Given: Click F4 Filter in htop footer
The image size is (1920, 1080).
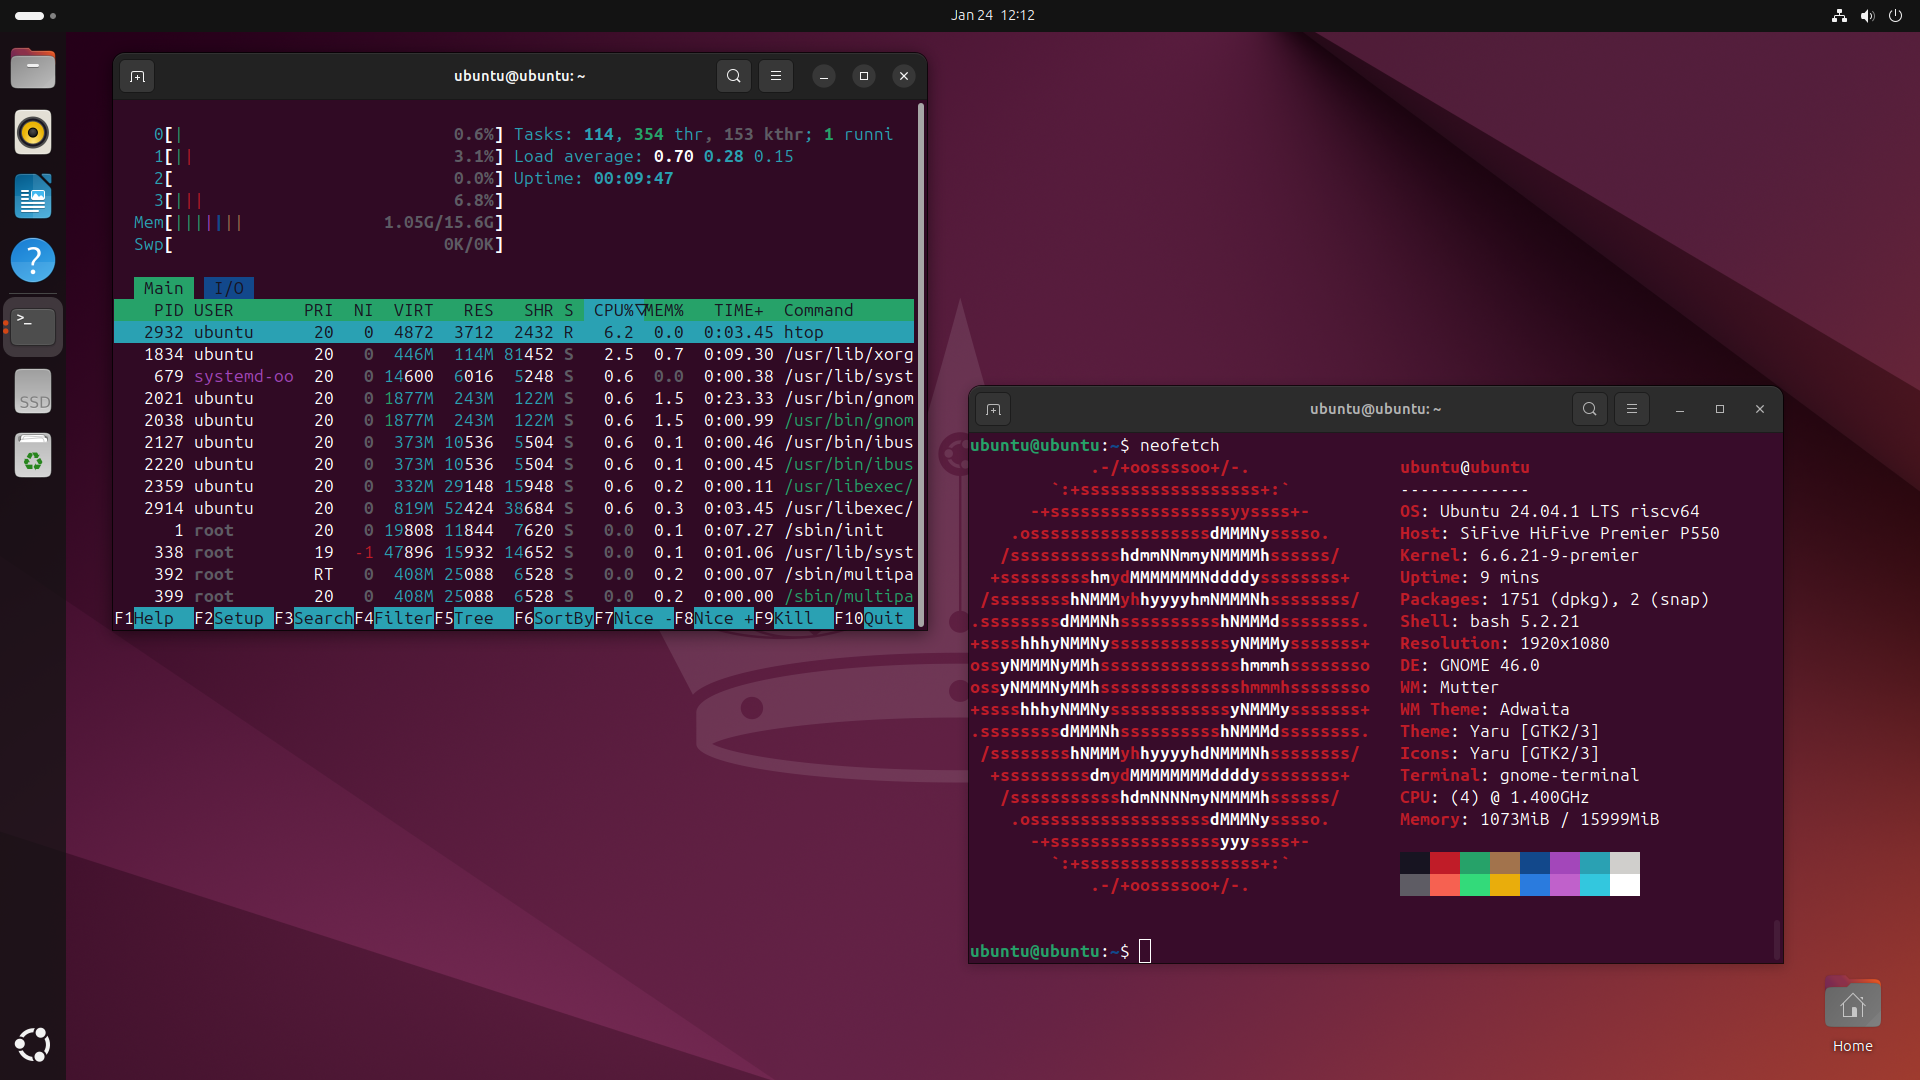Looking at the screenshot, I should [x=394, y=618].
